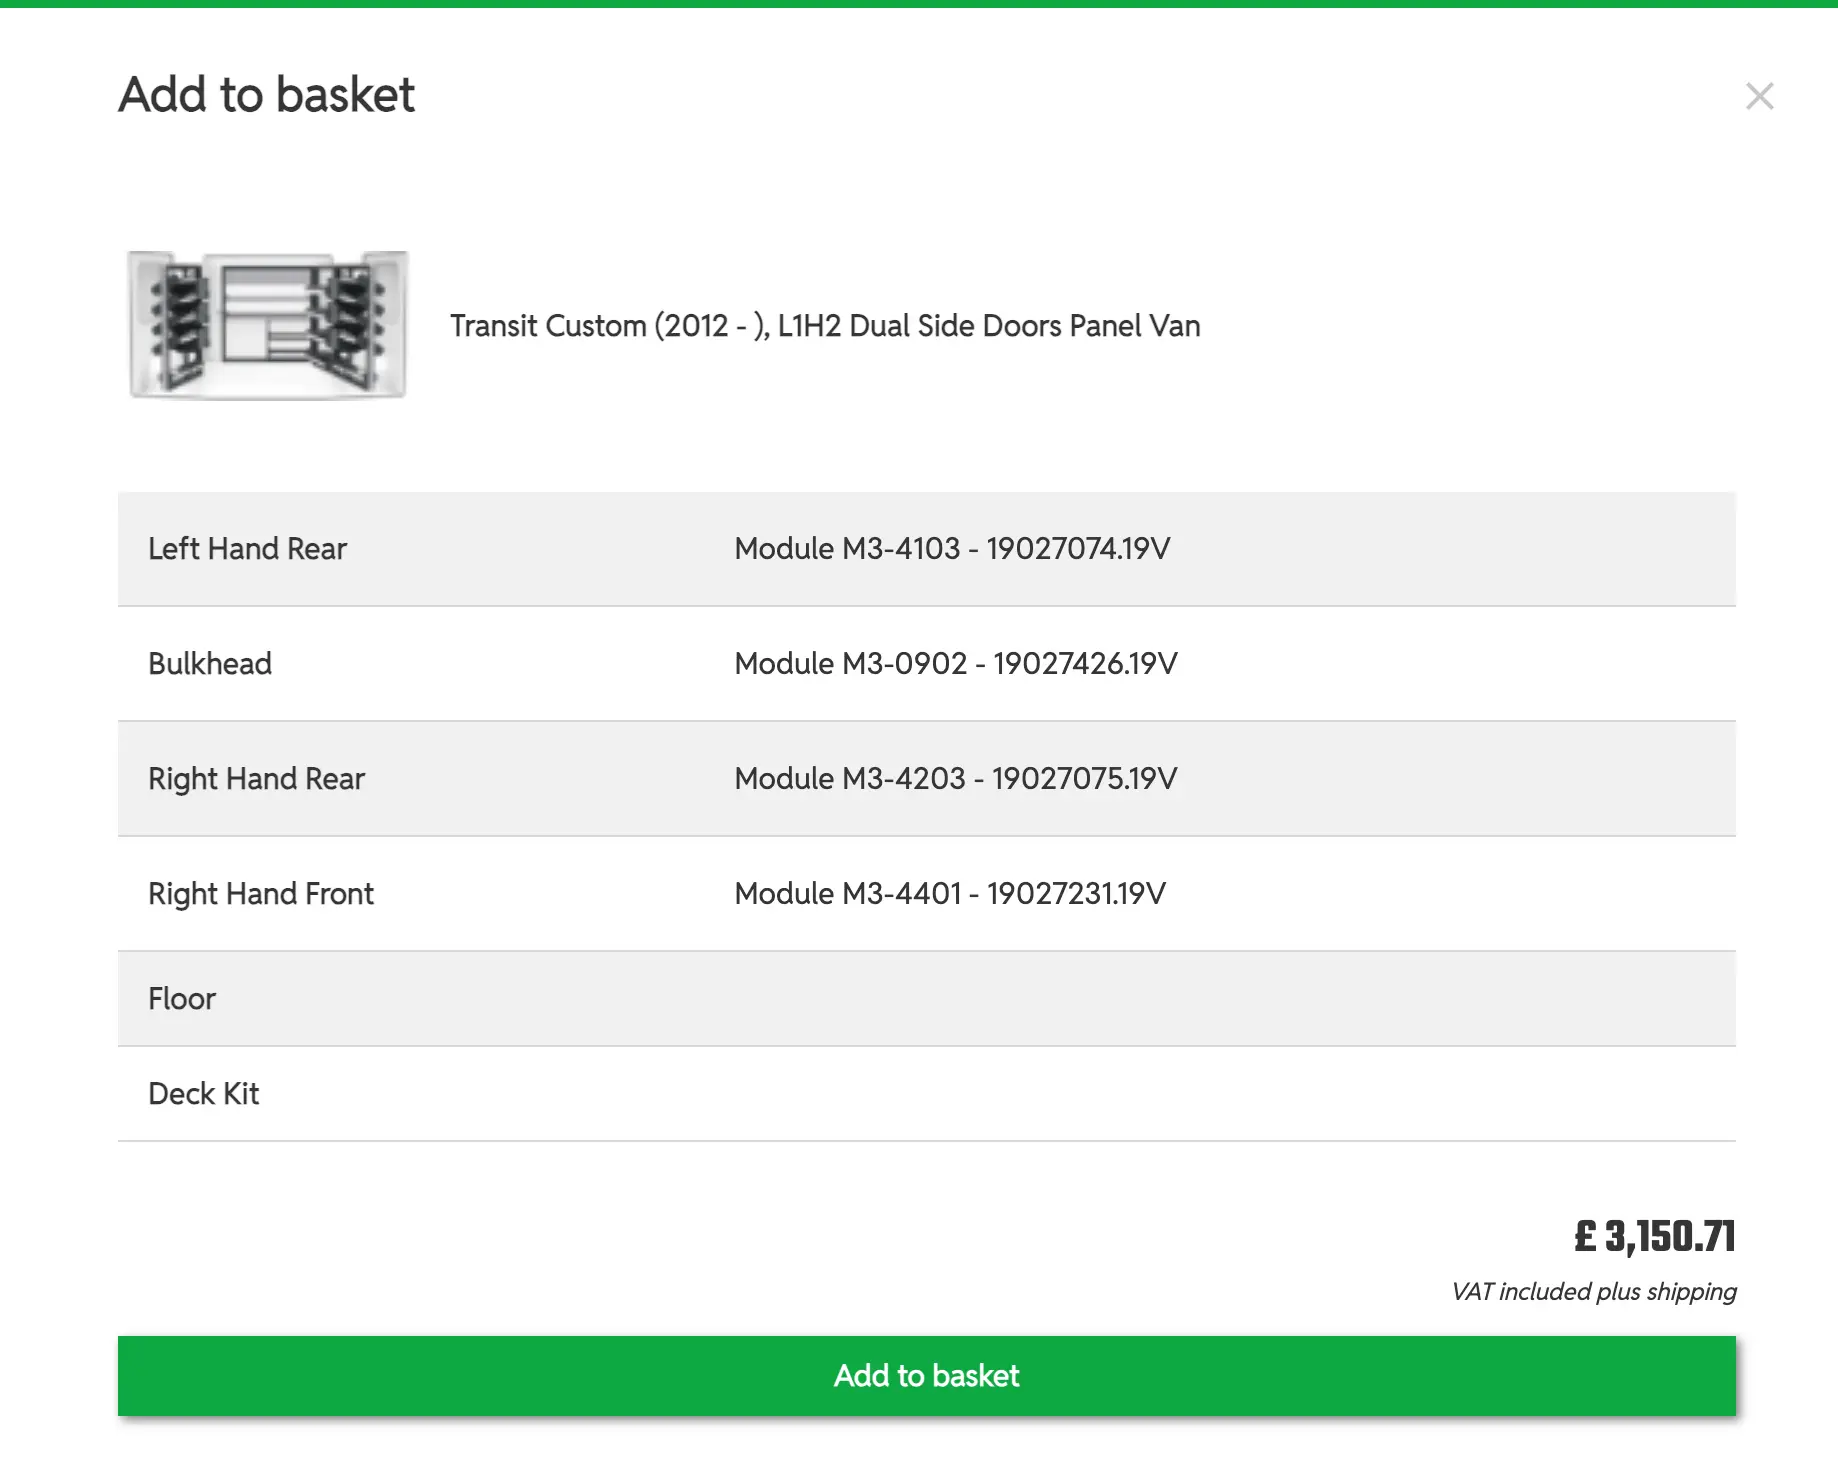The height and width of the screenshot is (1458, 1838).
Task: Click the Left Hand Rear row label
Action: click(247, 549)
